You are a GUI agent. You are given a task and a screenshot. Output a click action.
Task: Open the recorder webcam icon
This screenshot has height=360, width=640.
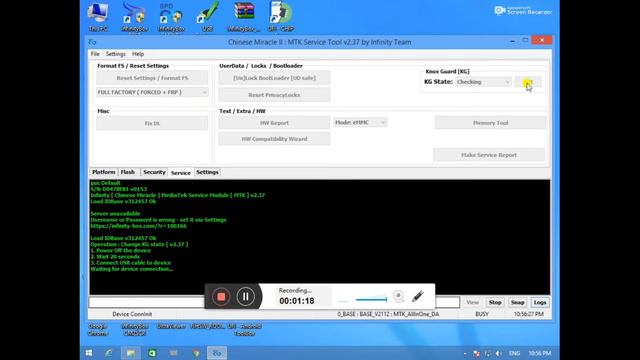(x=398, y=296)
